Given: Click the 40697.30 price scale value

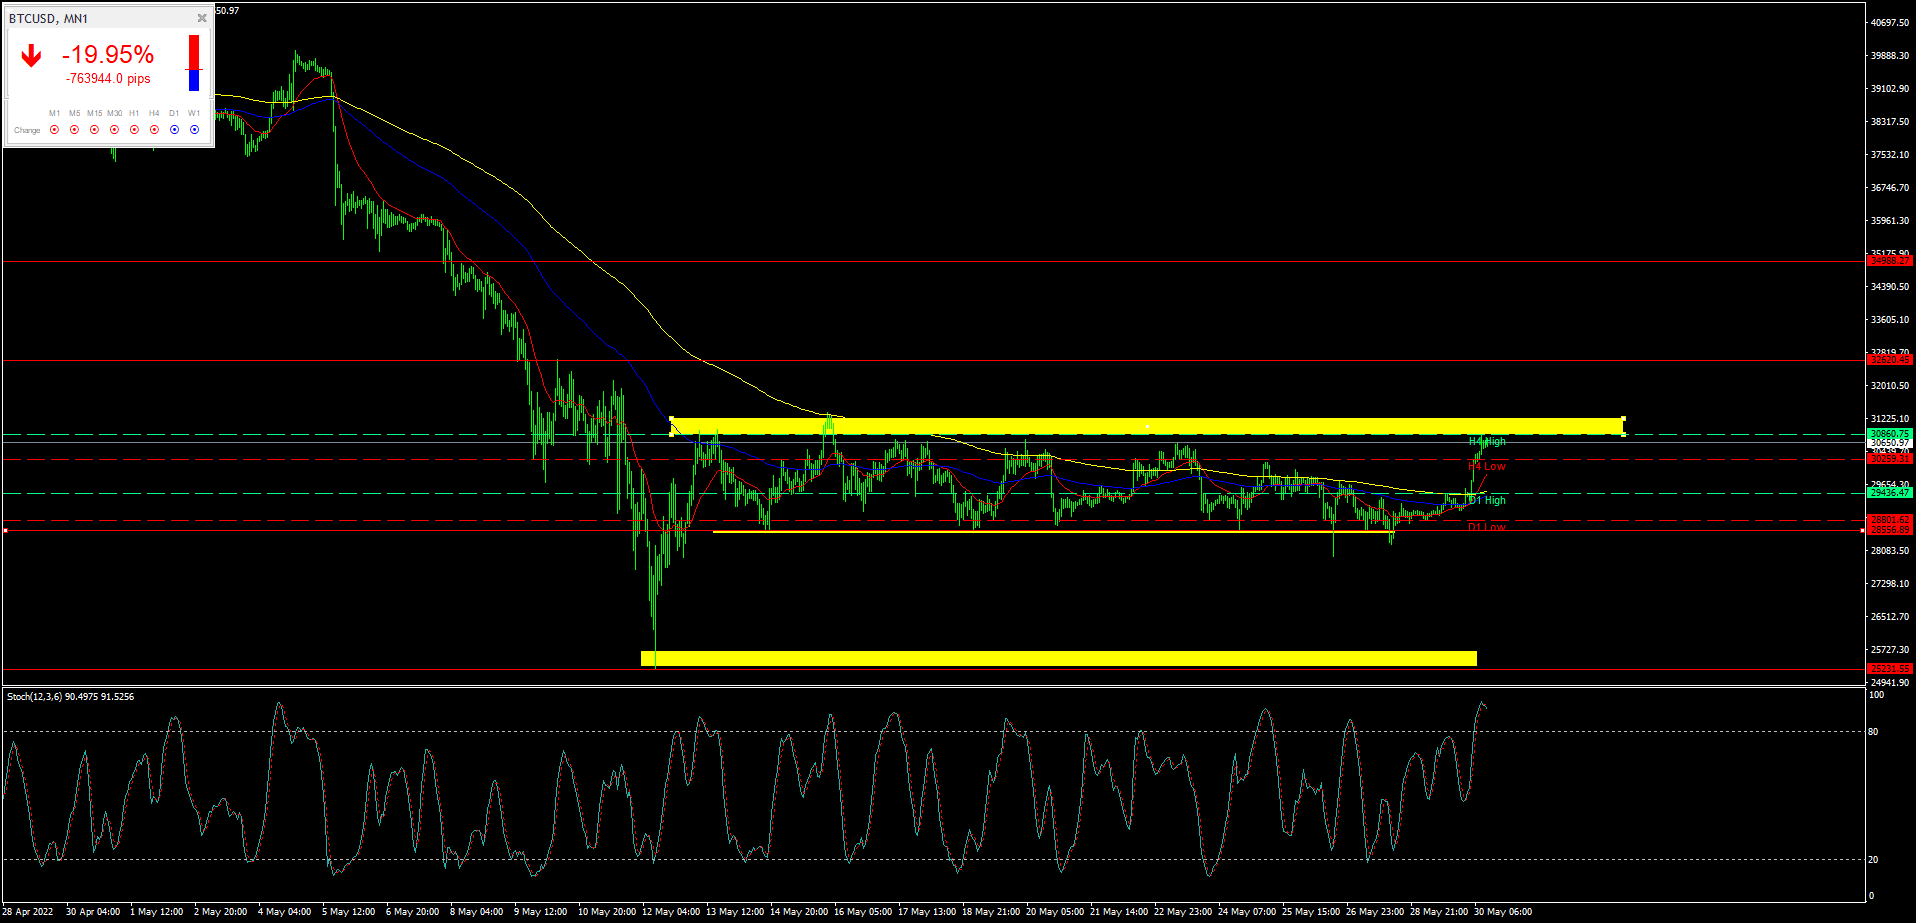Looking at the screenshot, I should (x=1890, y=22).
